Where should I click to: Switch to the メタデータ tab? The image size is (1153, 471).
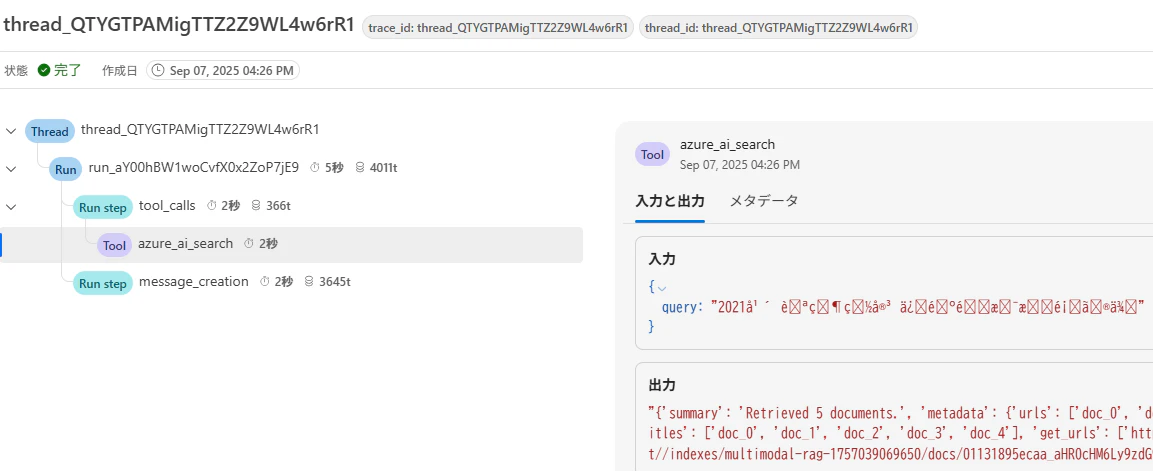(x=763, y=201)
